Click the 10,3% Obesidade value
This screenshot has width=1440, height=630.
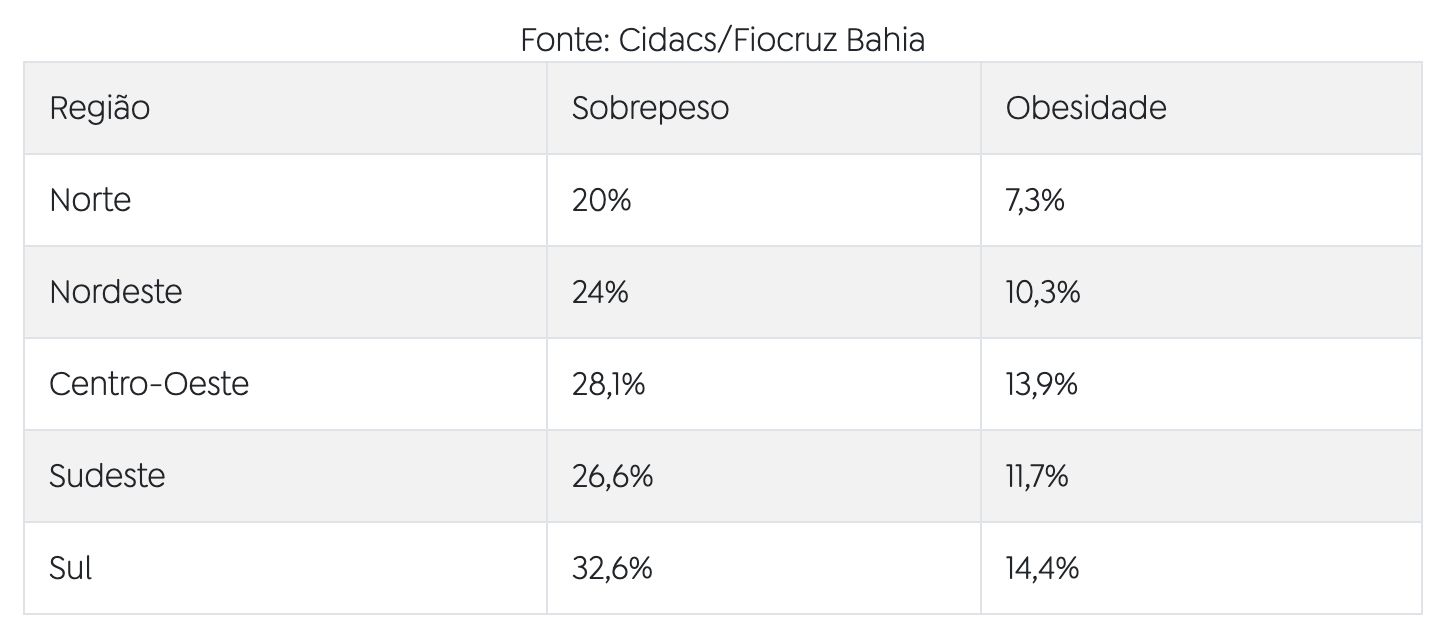(x=1043, y=292)
